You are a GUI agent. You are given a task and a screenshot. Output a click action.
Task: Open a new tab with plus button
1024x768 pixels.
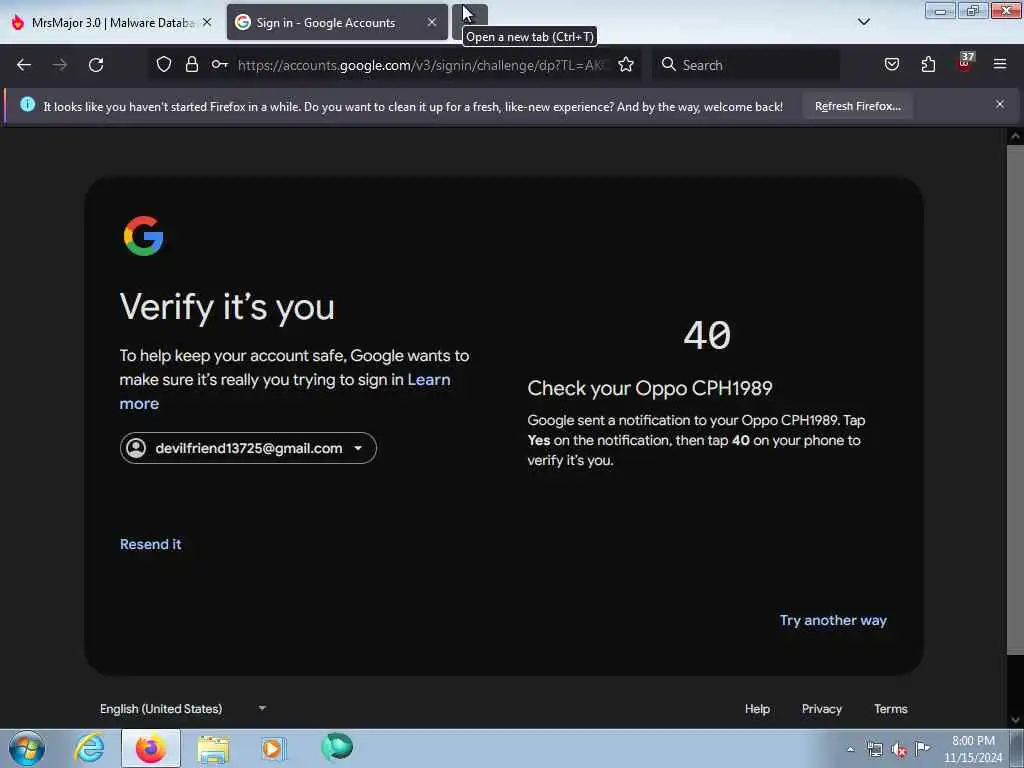coord(470,22)
